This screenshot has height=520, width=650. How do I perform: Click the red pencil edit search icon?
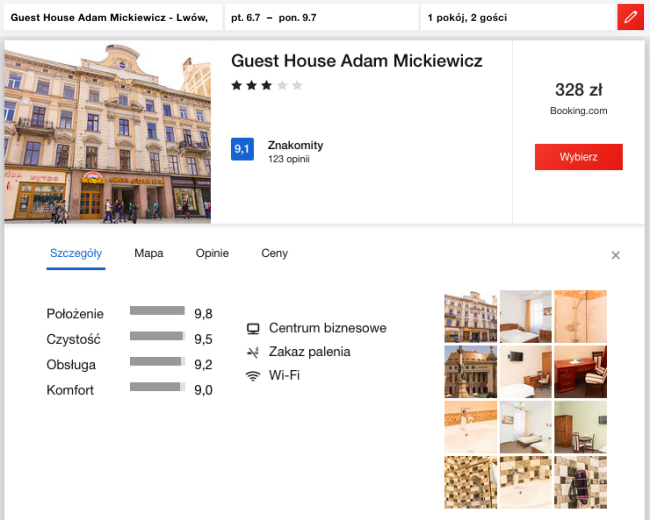pos(630,18)
